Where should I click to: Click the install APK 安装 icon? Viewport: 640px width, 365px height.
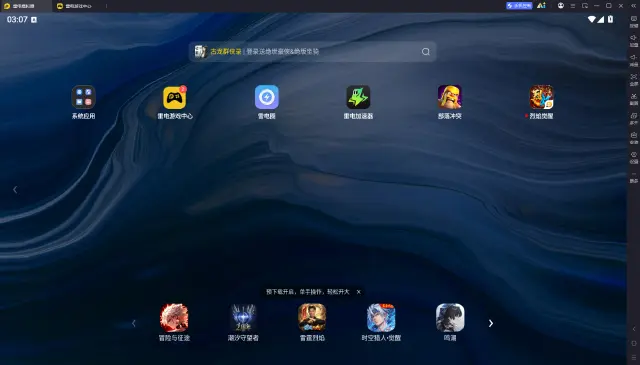(x=633, y=138)
